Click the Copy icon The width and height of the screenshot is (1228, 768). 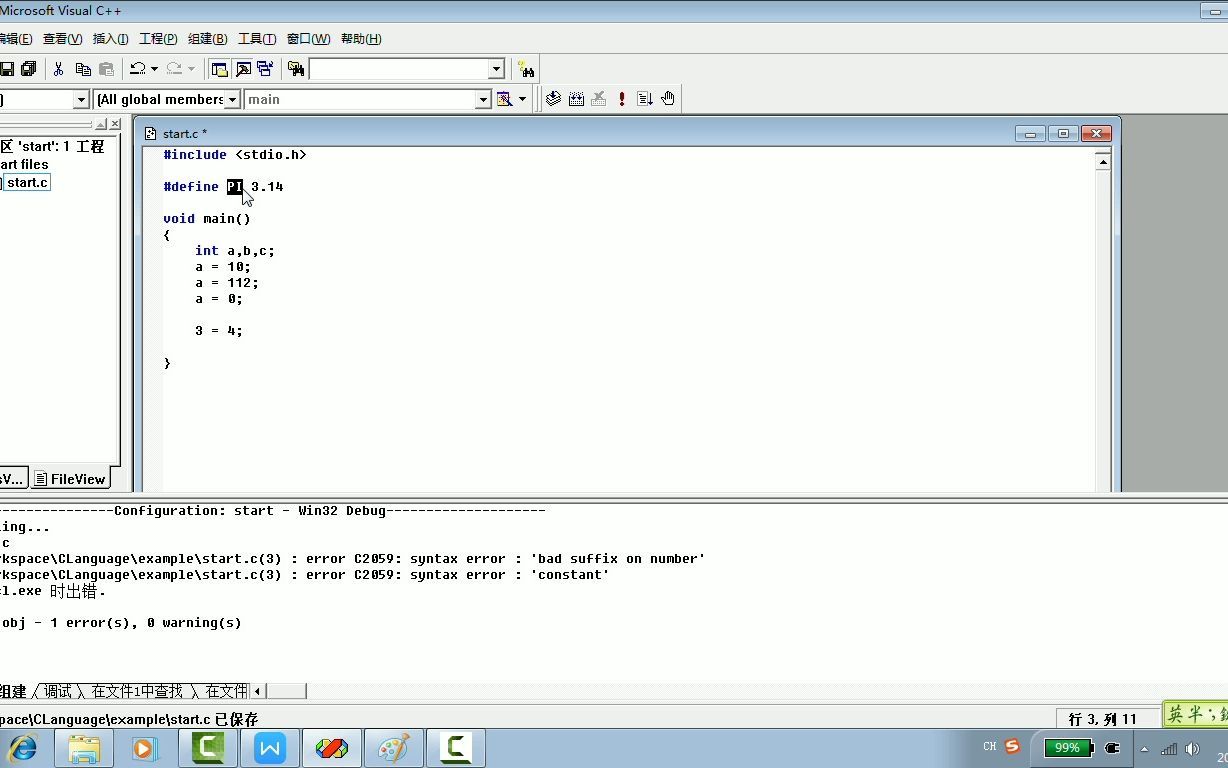pos(83,69)
